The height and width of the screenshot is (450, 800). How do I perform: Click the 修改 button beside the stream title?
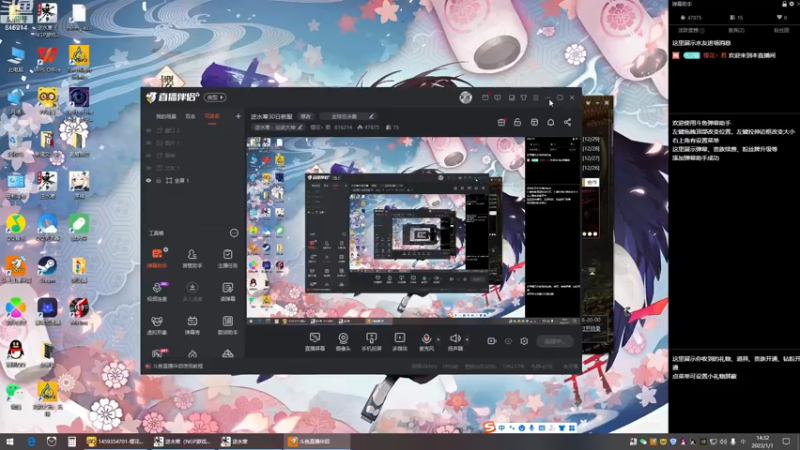[x=306, y=116]
